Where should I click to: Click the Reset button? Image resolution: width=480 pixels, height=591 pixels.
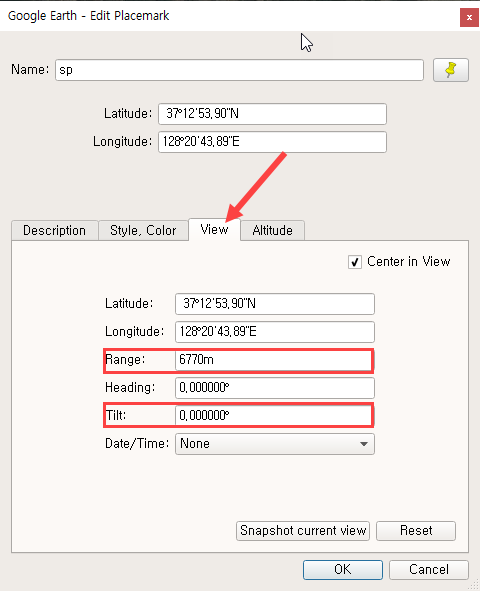coord(416,531)
